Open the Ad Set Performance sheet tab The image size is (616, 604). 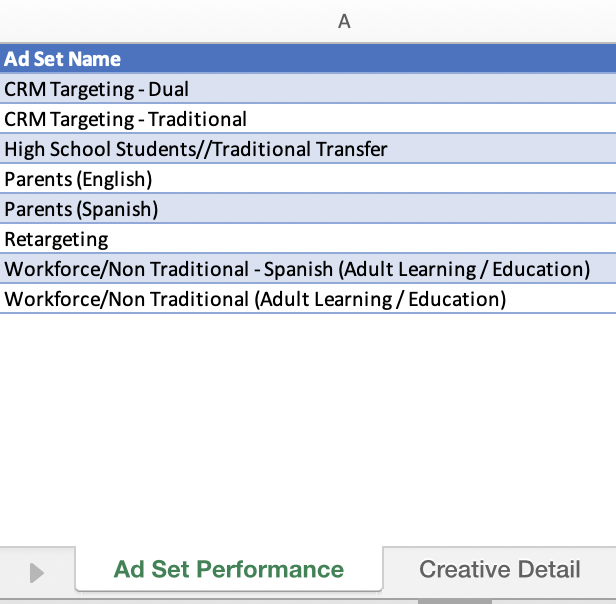pos(229,569)
